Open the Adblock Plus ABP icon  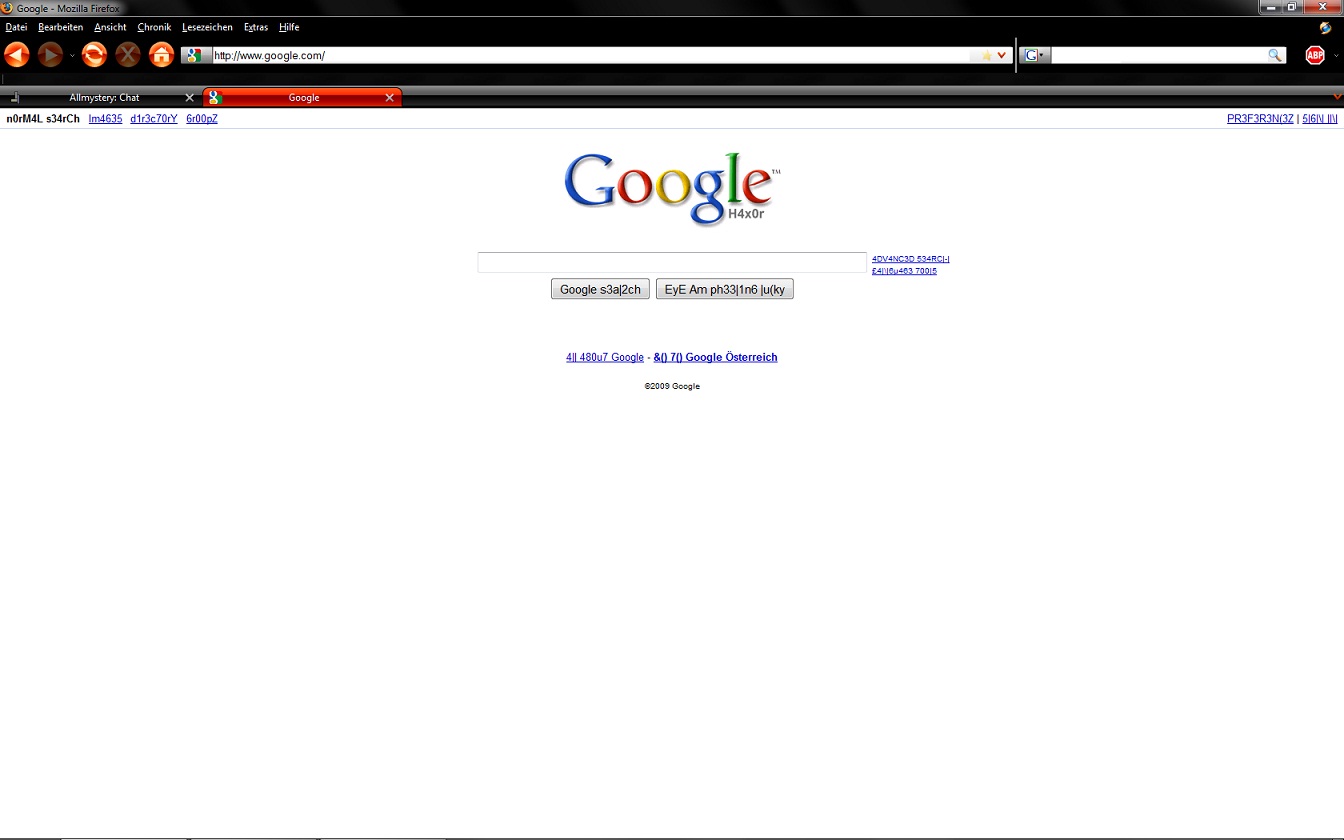click(1315, 56)
